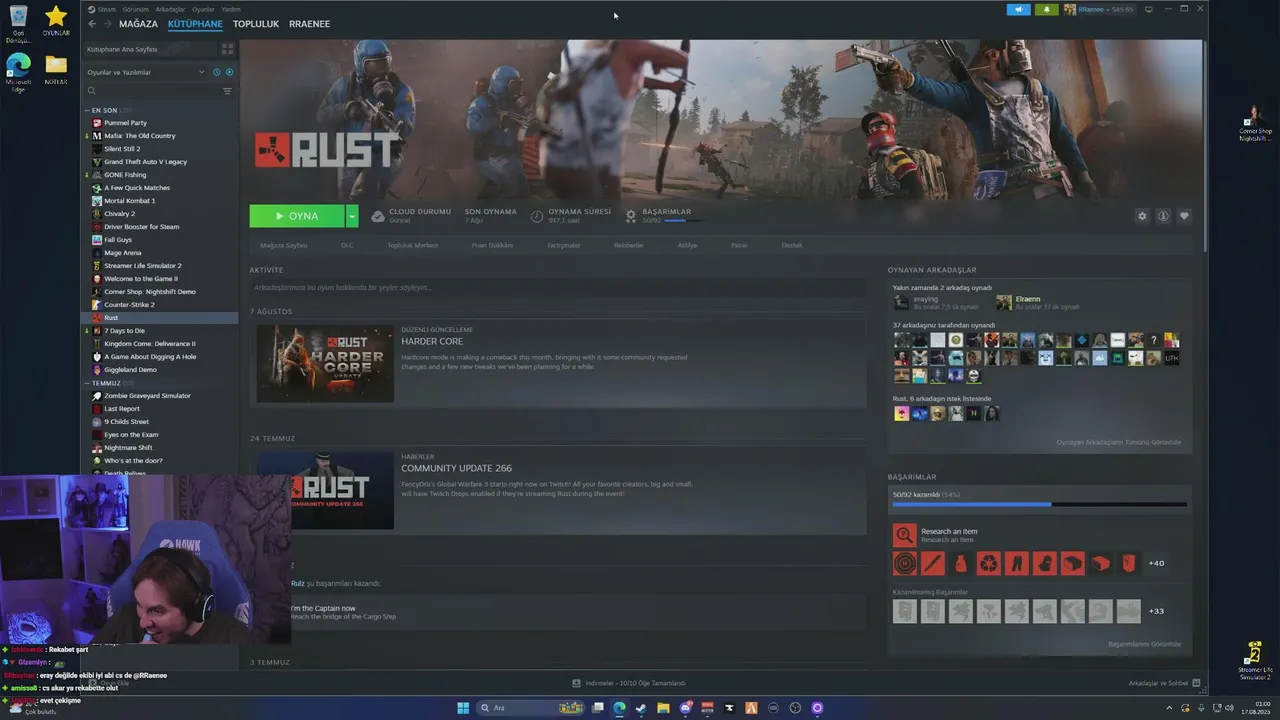Open Oynayan Arkadaşların Tümünü Görüntüle link
1280x720 pixels.
(x=1119, y=442)
